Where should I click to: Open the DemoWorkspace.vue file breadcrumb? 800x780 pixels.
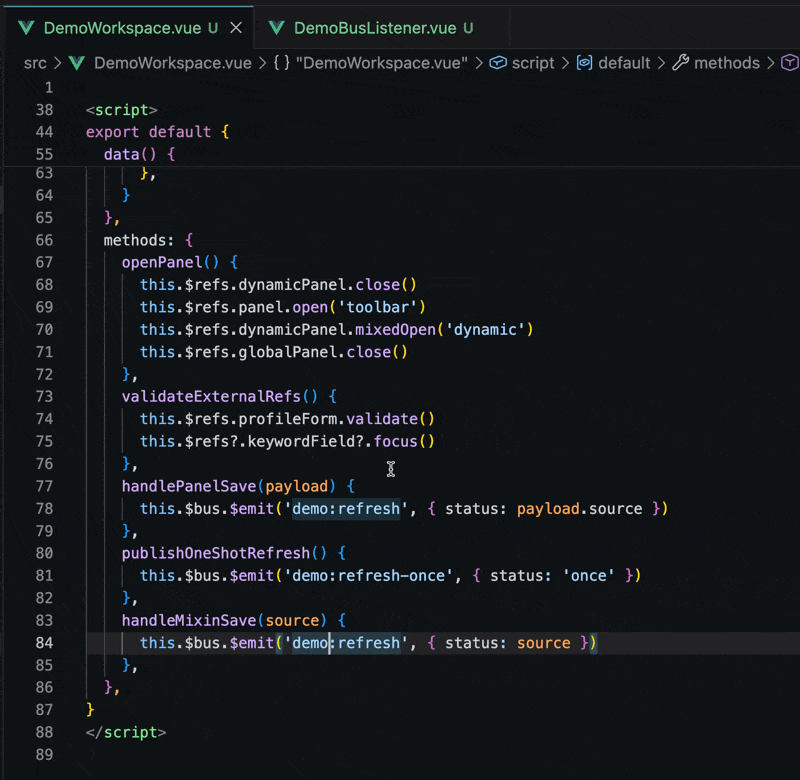point(172,63)
